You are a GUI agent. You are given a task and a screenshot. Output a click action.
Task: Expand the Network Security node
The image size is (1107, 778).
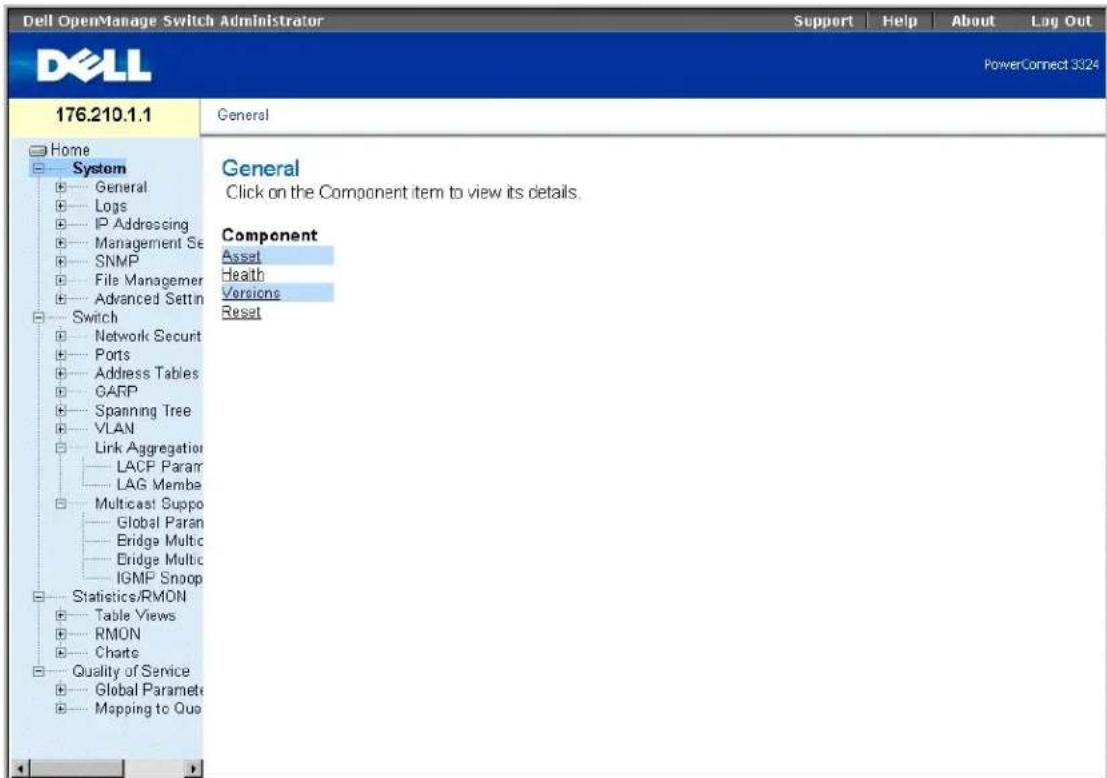tap(61, 336)
